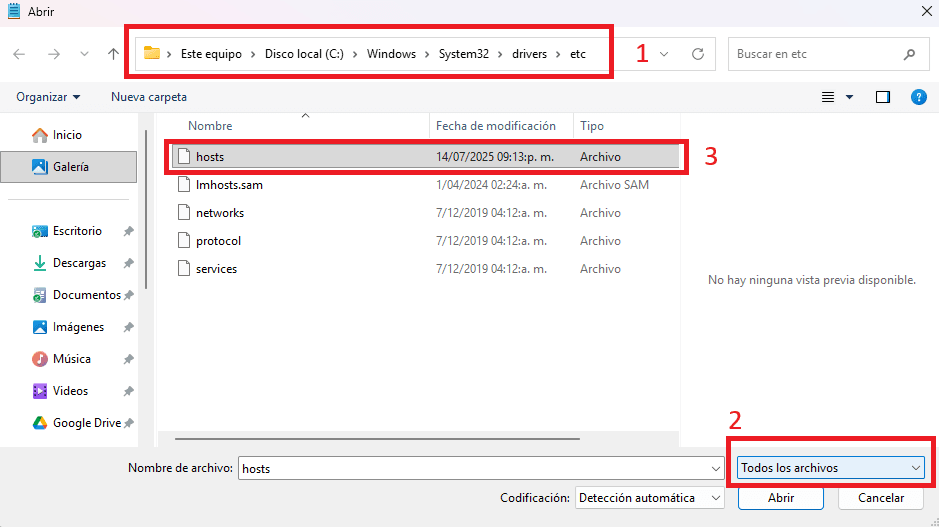Click Nueva carpeta in the toolbar
939x527 pixels.
148,97
